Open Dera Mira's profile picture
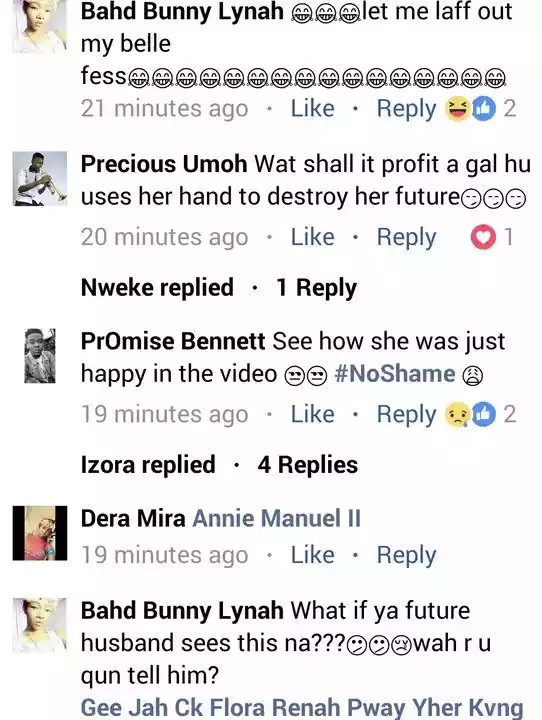The width and height of the screenshot is (542, 720). click(x=40, y=533)
